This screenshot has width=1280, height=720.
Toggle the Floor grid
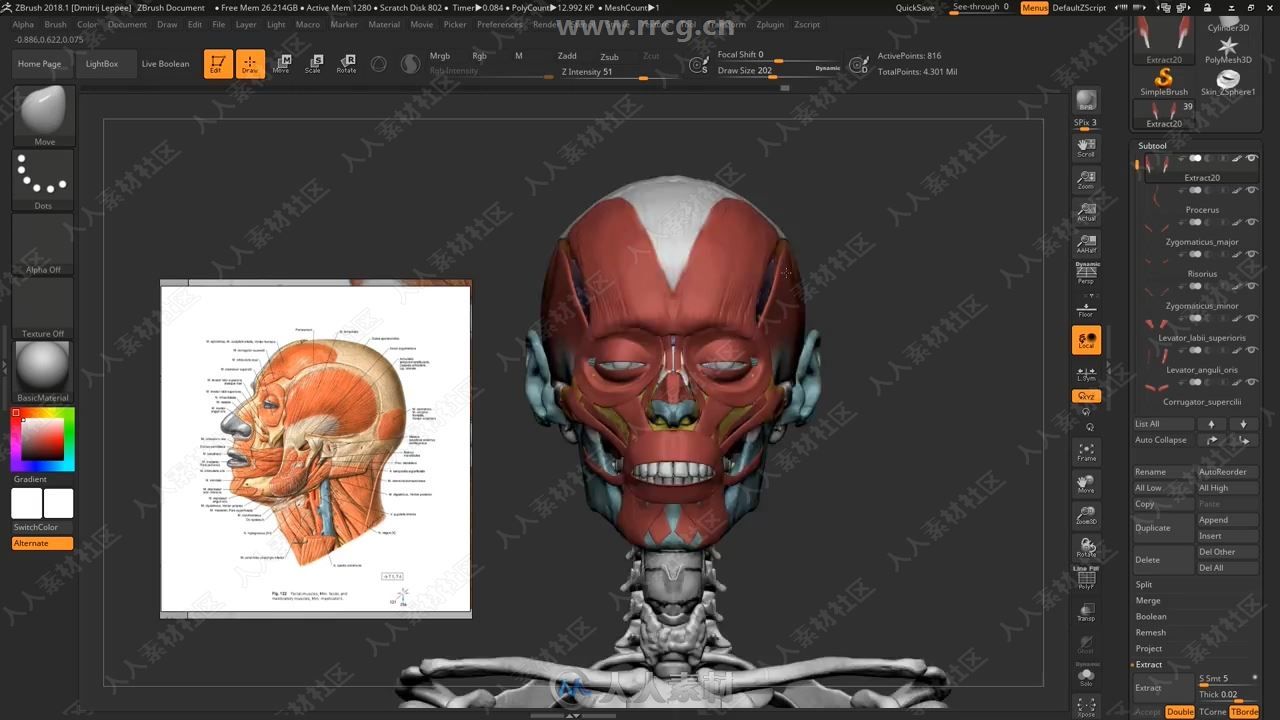point(1086,308)
